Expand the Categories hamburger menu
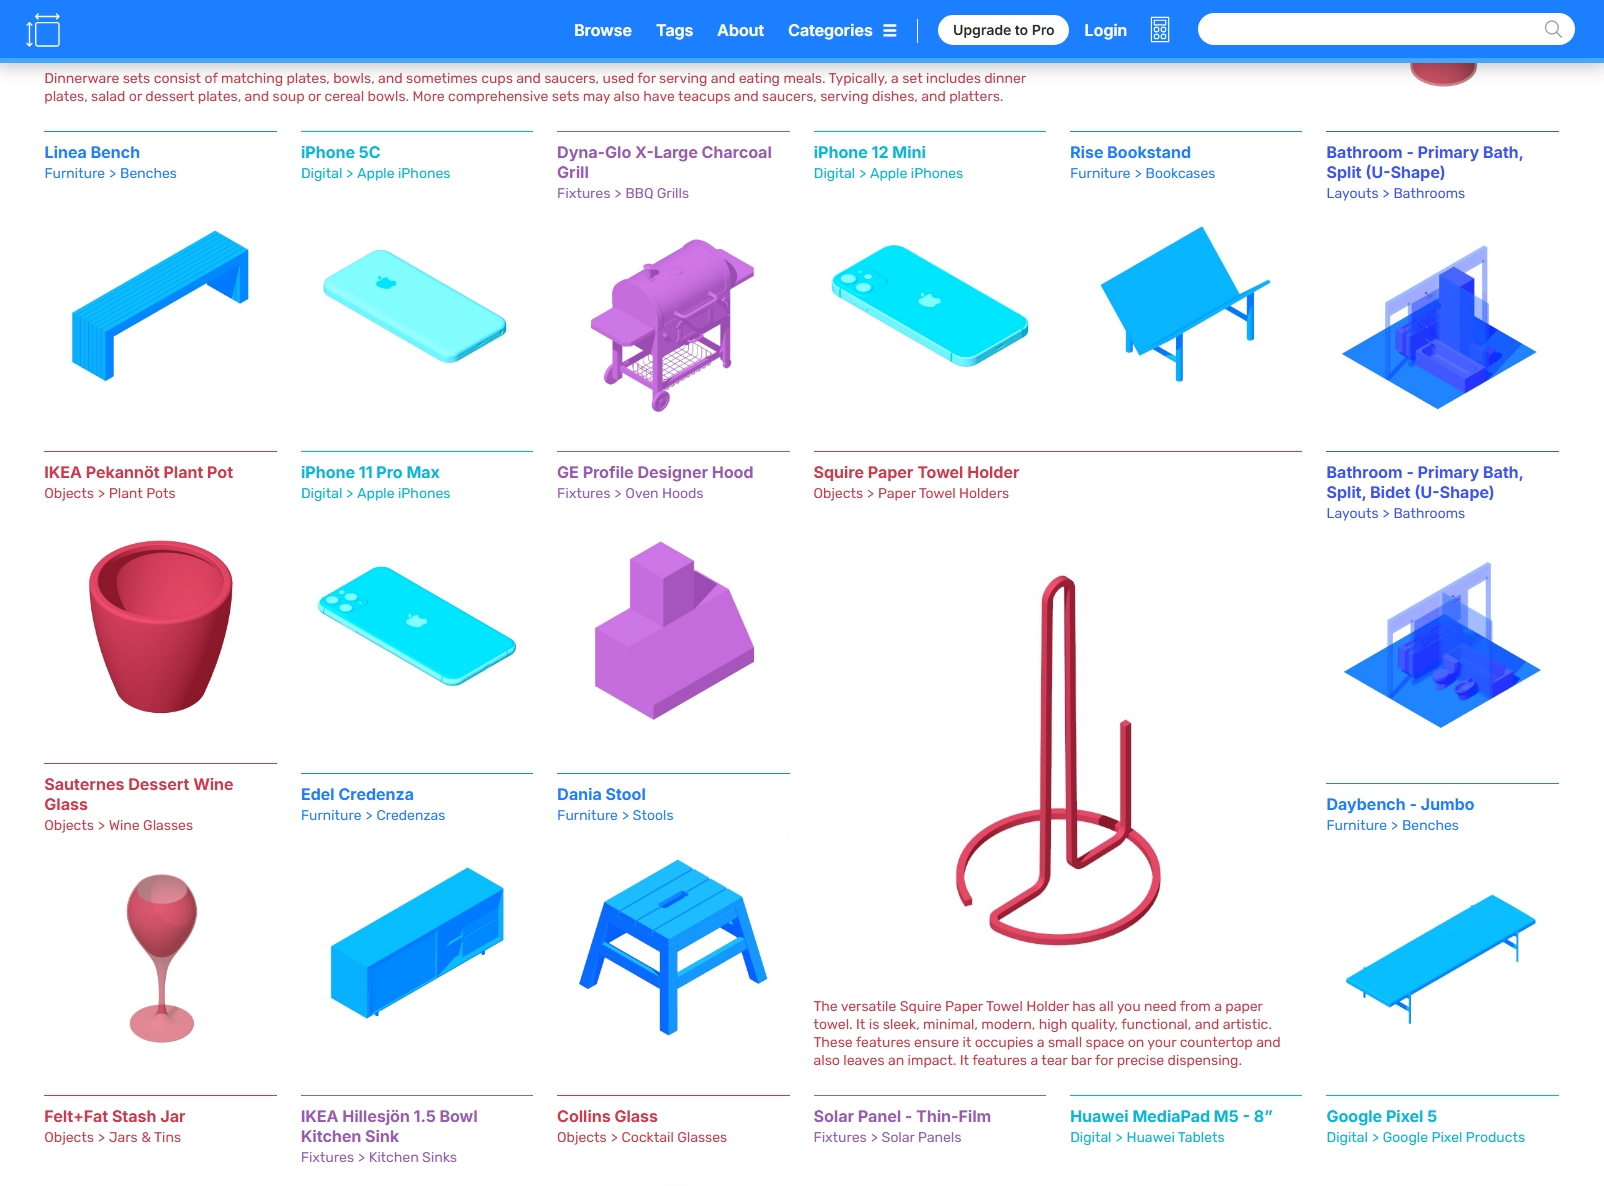The width and height of the screenshot is (1604, 1186). [890, 30]
